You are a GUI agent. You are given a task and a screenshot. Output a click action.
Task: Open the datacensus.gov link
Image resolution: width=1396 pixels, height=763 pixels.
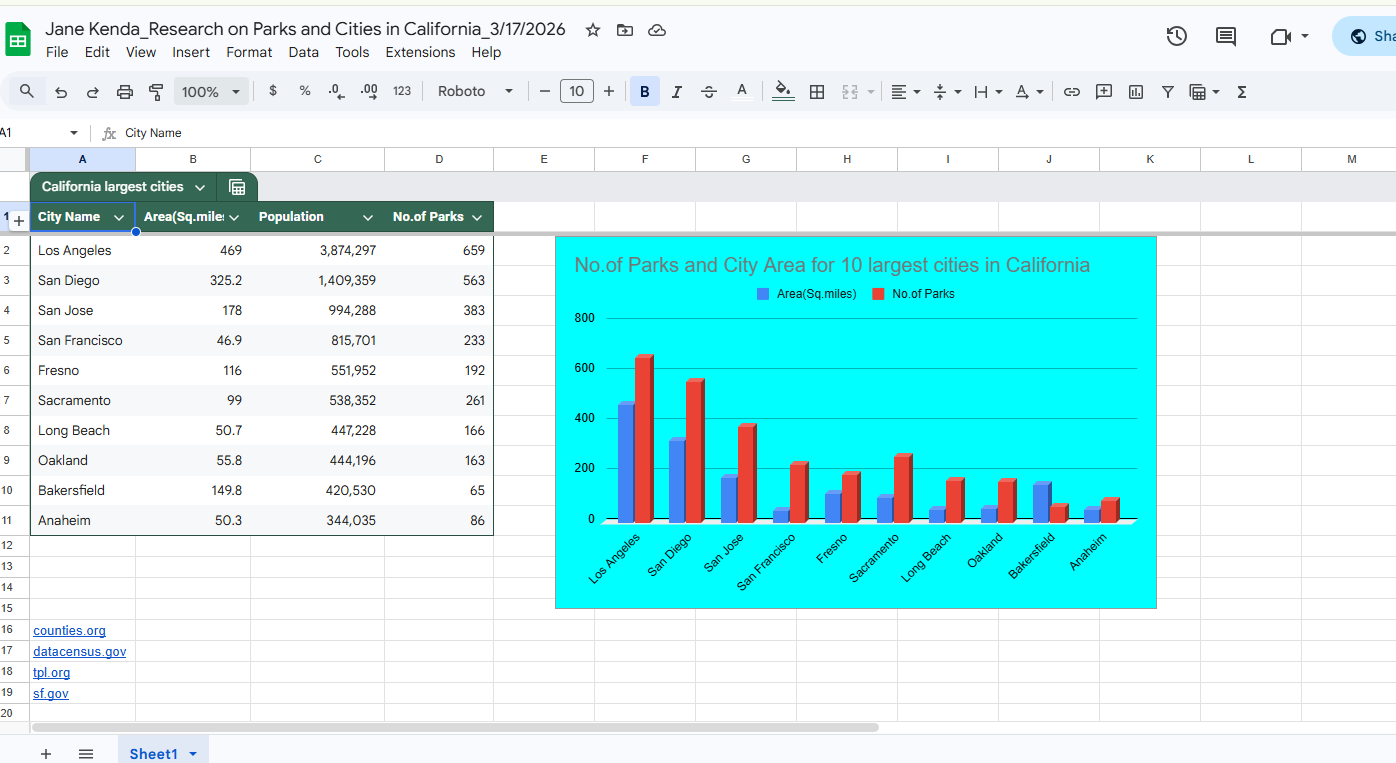click(x=80, y=652)
